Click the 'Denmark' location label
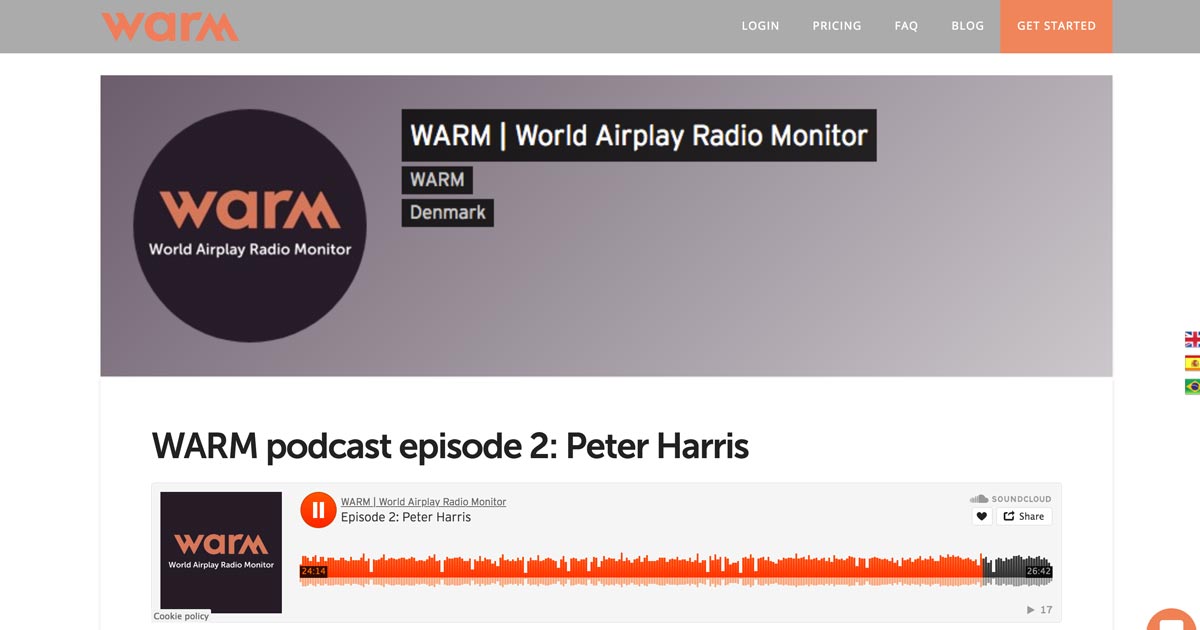This screenshot has width=1200, height=630. [448, 213]
